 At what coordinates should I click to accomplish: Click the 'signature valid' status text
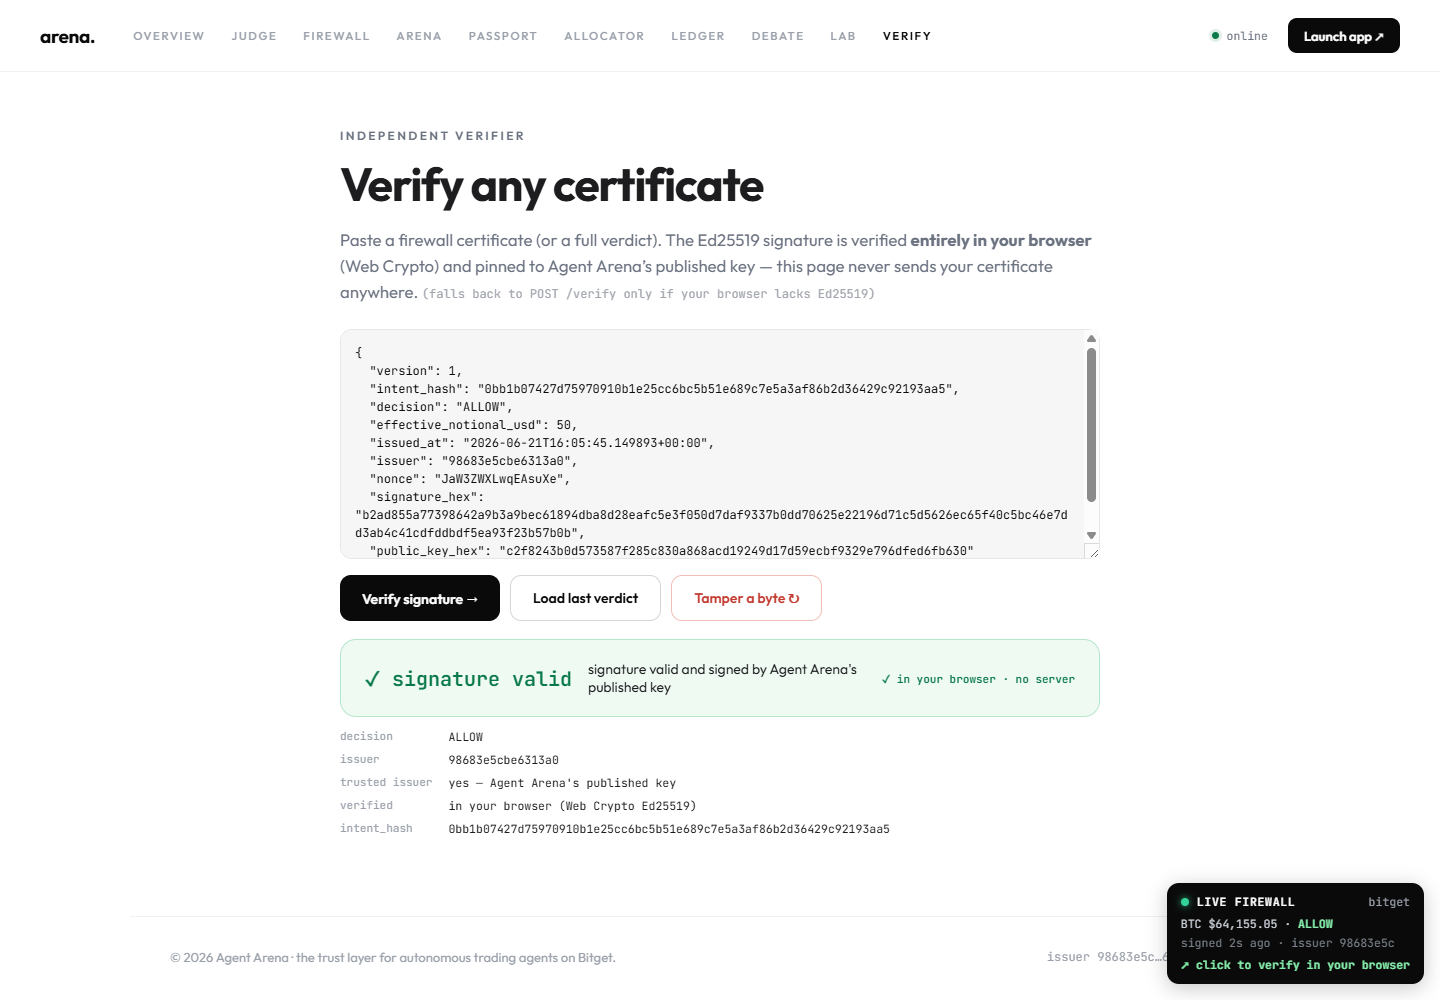tap(482, 679)
